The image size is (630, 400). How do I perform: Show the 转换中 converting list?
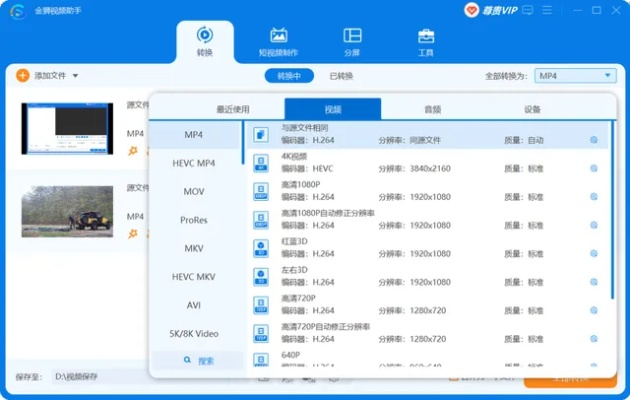coord(289,76)
